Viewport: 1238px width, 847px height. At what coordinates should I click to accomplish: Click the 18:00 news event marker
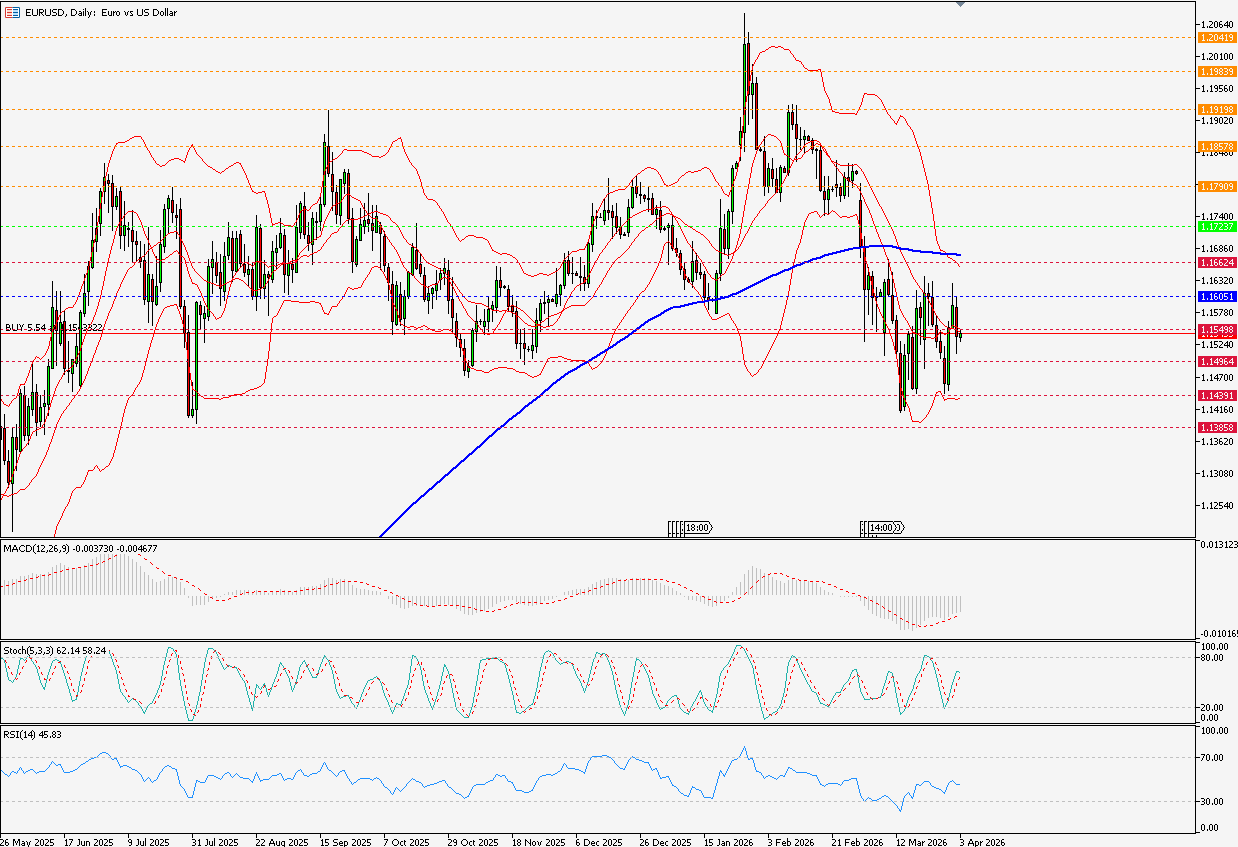click(x=690, y=527)
